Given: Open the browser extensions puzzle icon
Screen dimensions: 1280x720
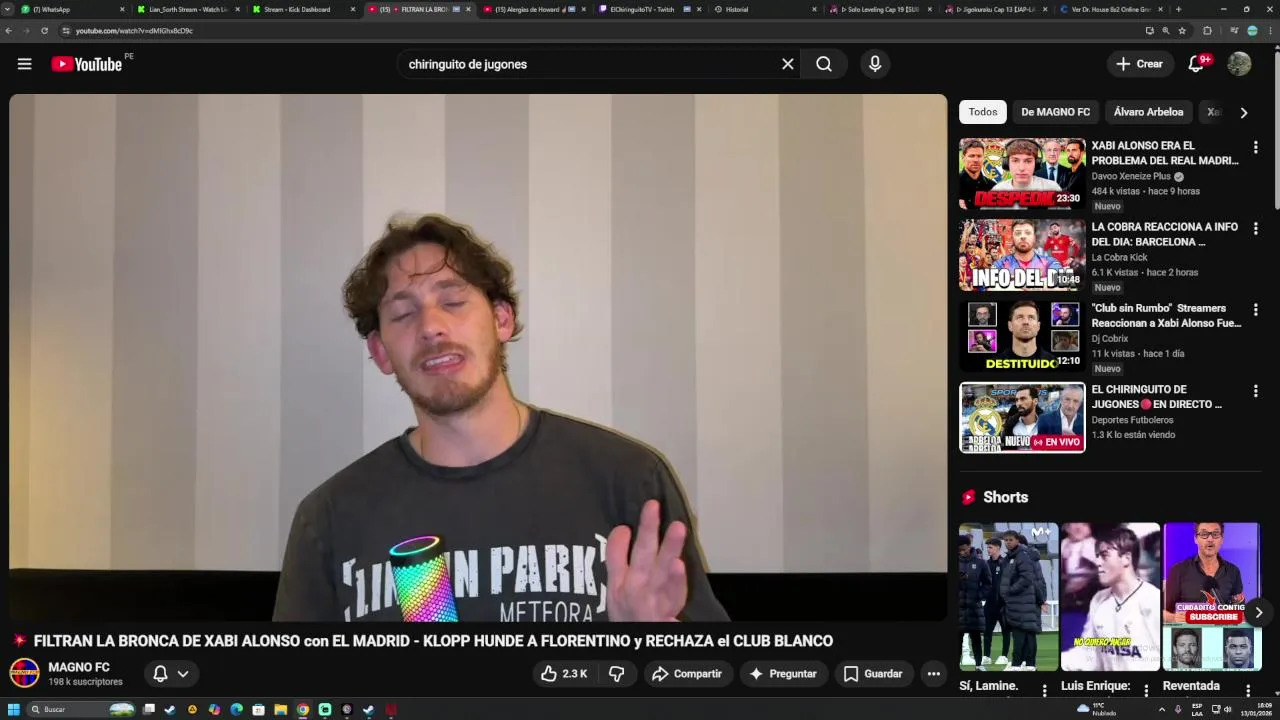Looking at the screenshot, I should pyautogui.click(x=1207, y=31).
